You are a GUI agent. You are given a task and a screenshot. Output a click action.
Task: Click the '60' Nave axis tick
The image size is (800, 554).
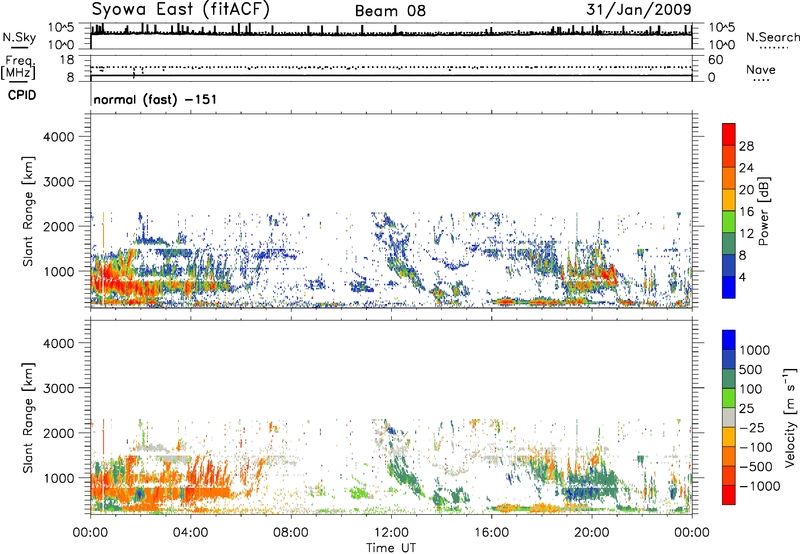[x=715, y=60]
